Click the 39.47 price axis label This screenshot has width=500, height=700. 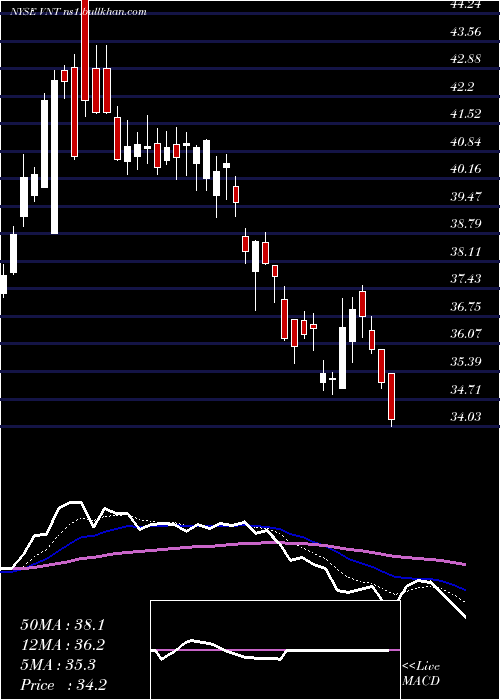(x=467, y=196)
